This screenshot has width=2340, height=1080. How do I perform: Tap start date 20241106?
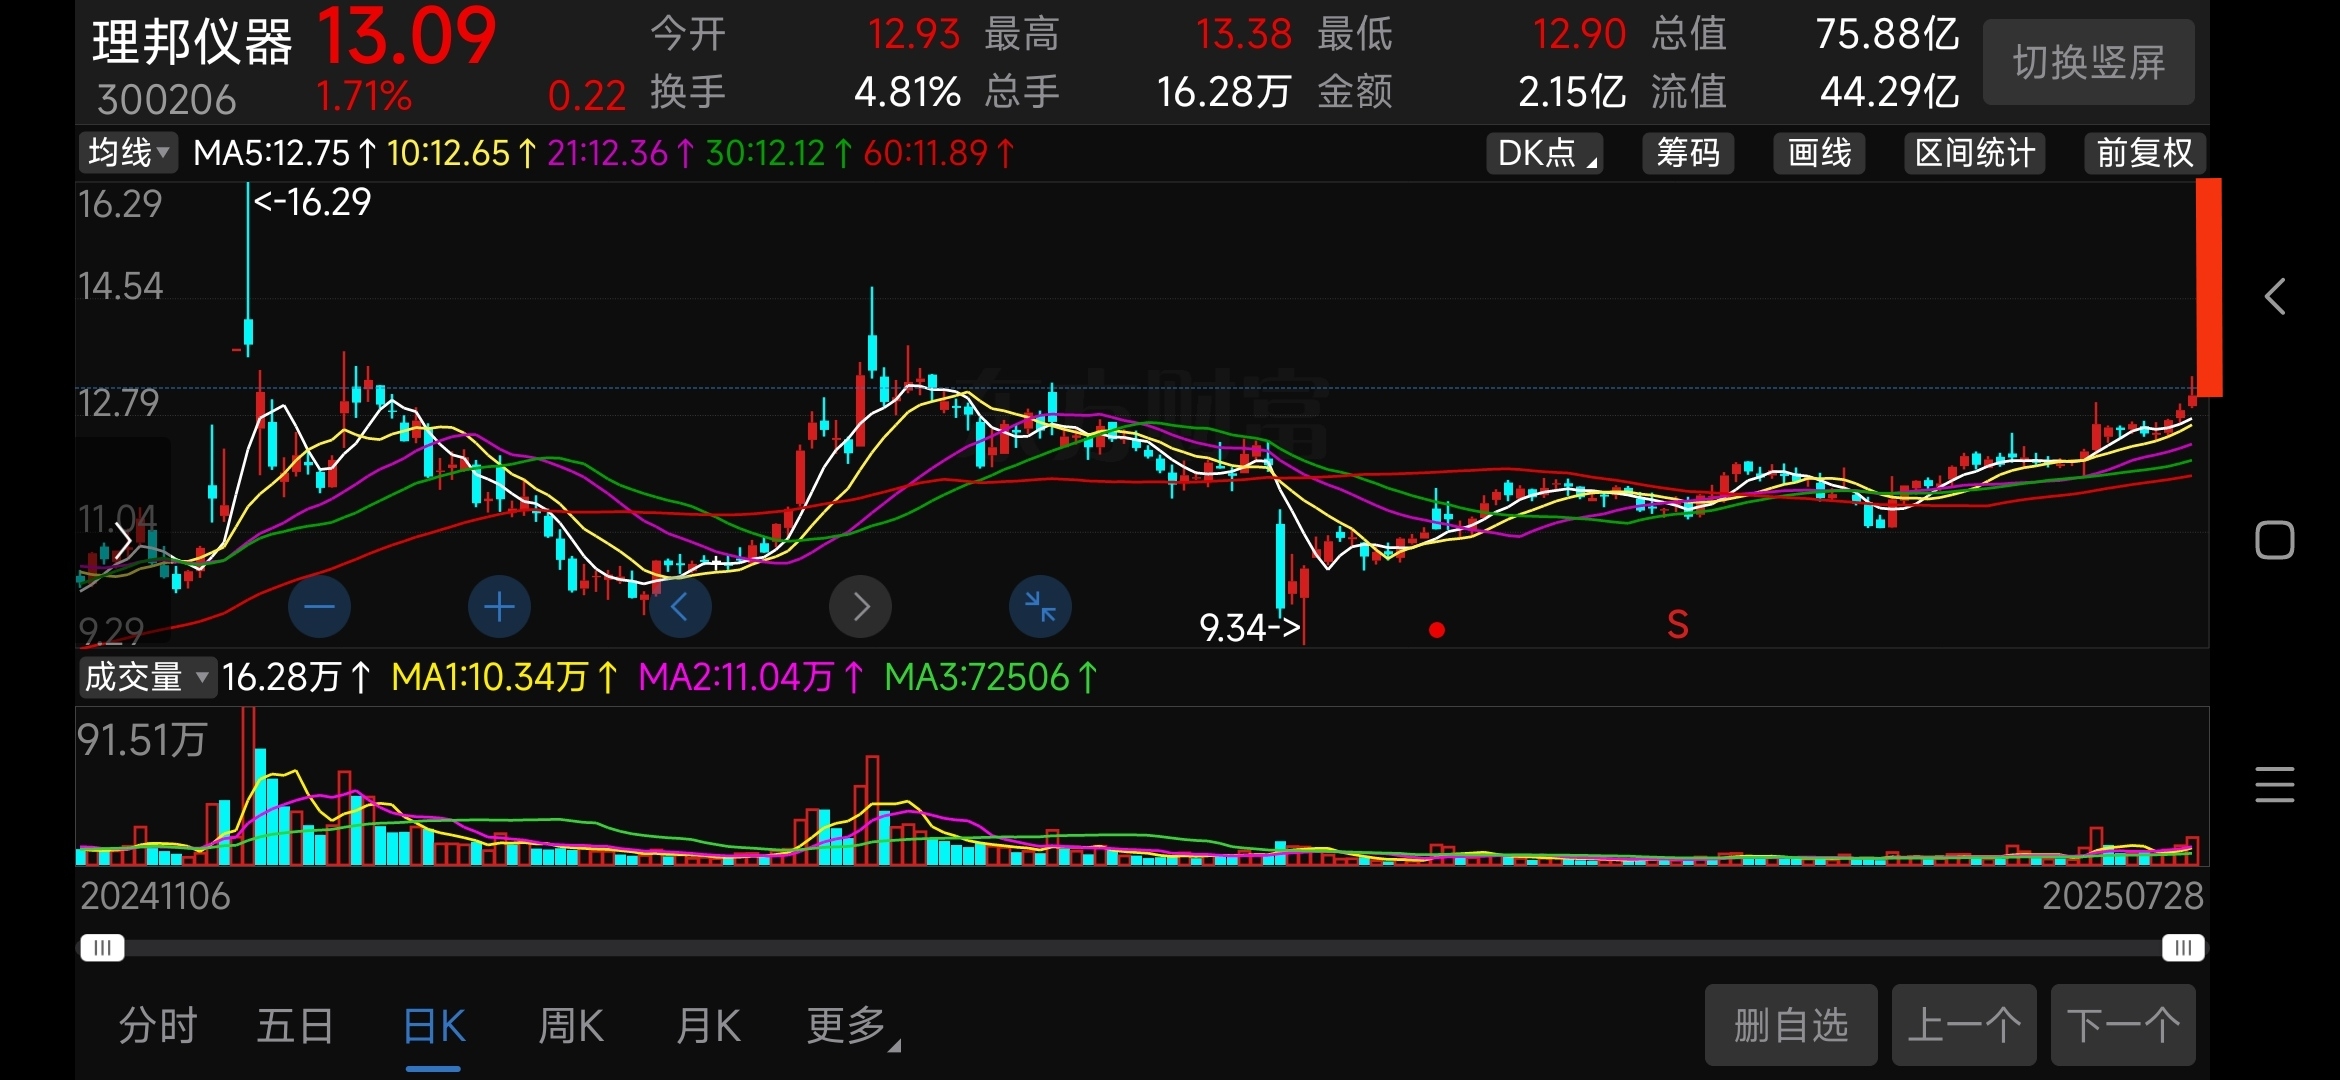coord(155,896)
